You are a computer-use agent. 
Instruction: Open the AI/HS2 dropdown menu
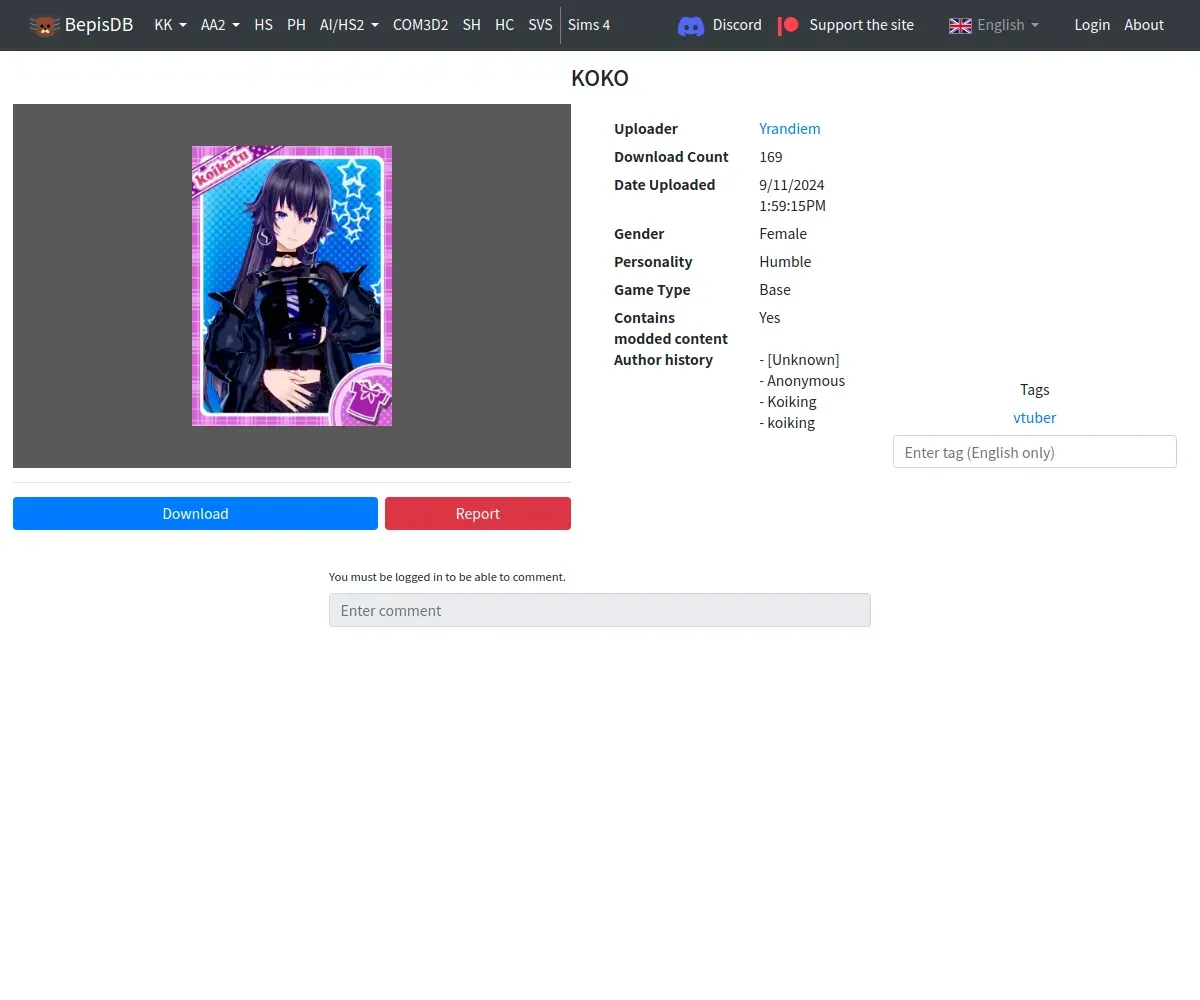[x=349, y=25]
